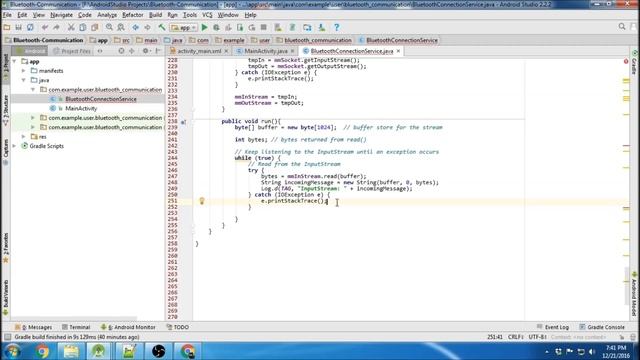The height and width of the screenshot is (360, 640).
Task: Open the VCS menu
Action: [x=207, y=15]
